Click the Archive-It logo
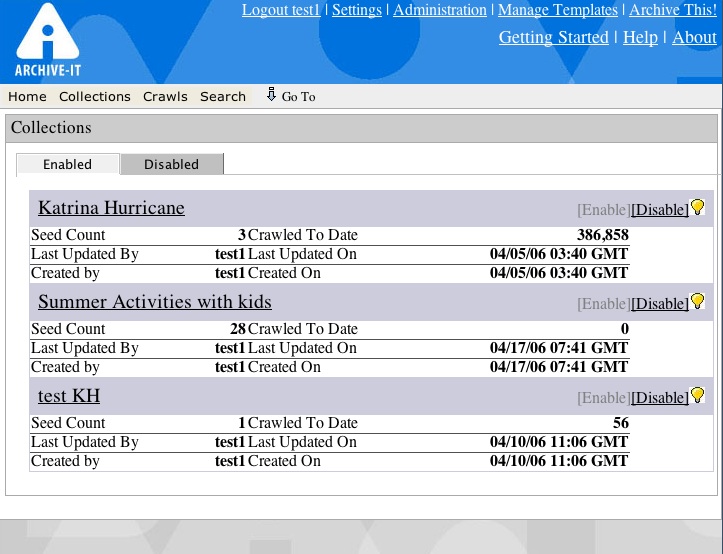Screen dimensions: 723x554 (x=46, y=40)
